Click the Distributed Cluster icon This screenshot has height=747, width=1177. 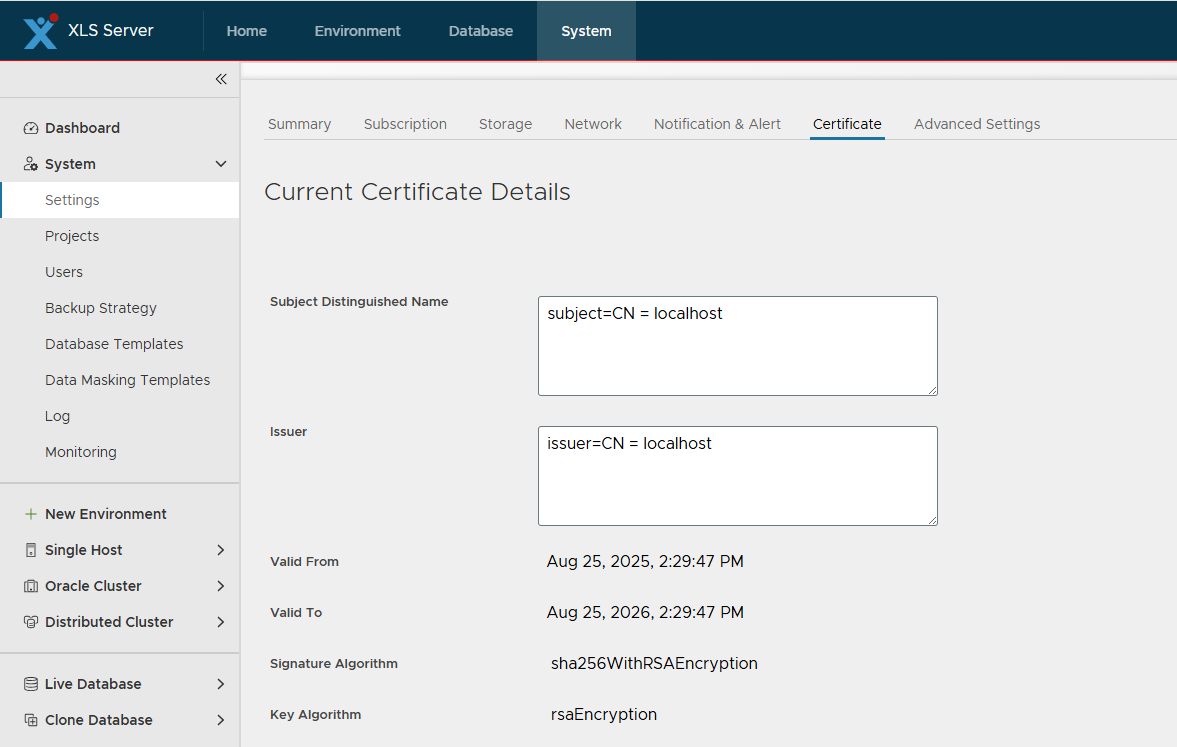pyautogui.click(x=29, y=621)
